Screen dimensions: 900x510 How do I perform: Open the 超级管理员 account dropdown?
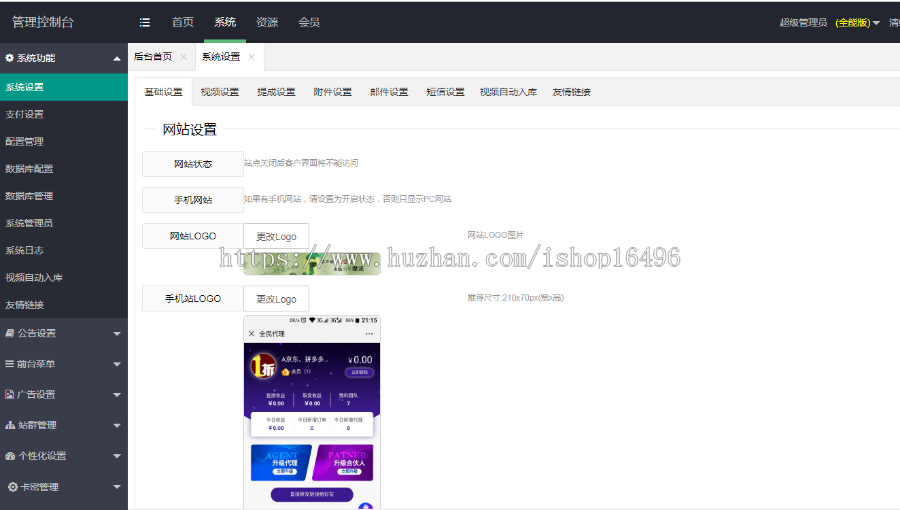(829, 22)
